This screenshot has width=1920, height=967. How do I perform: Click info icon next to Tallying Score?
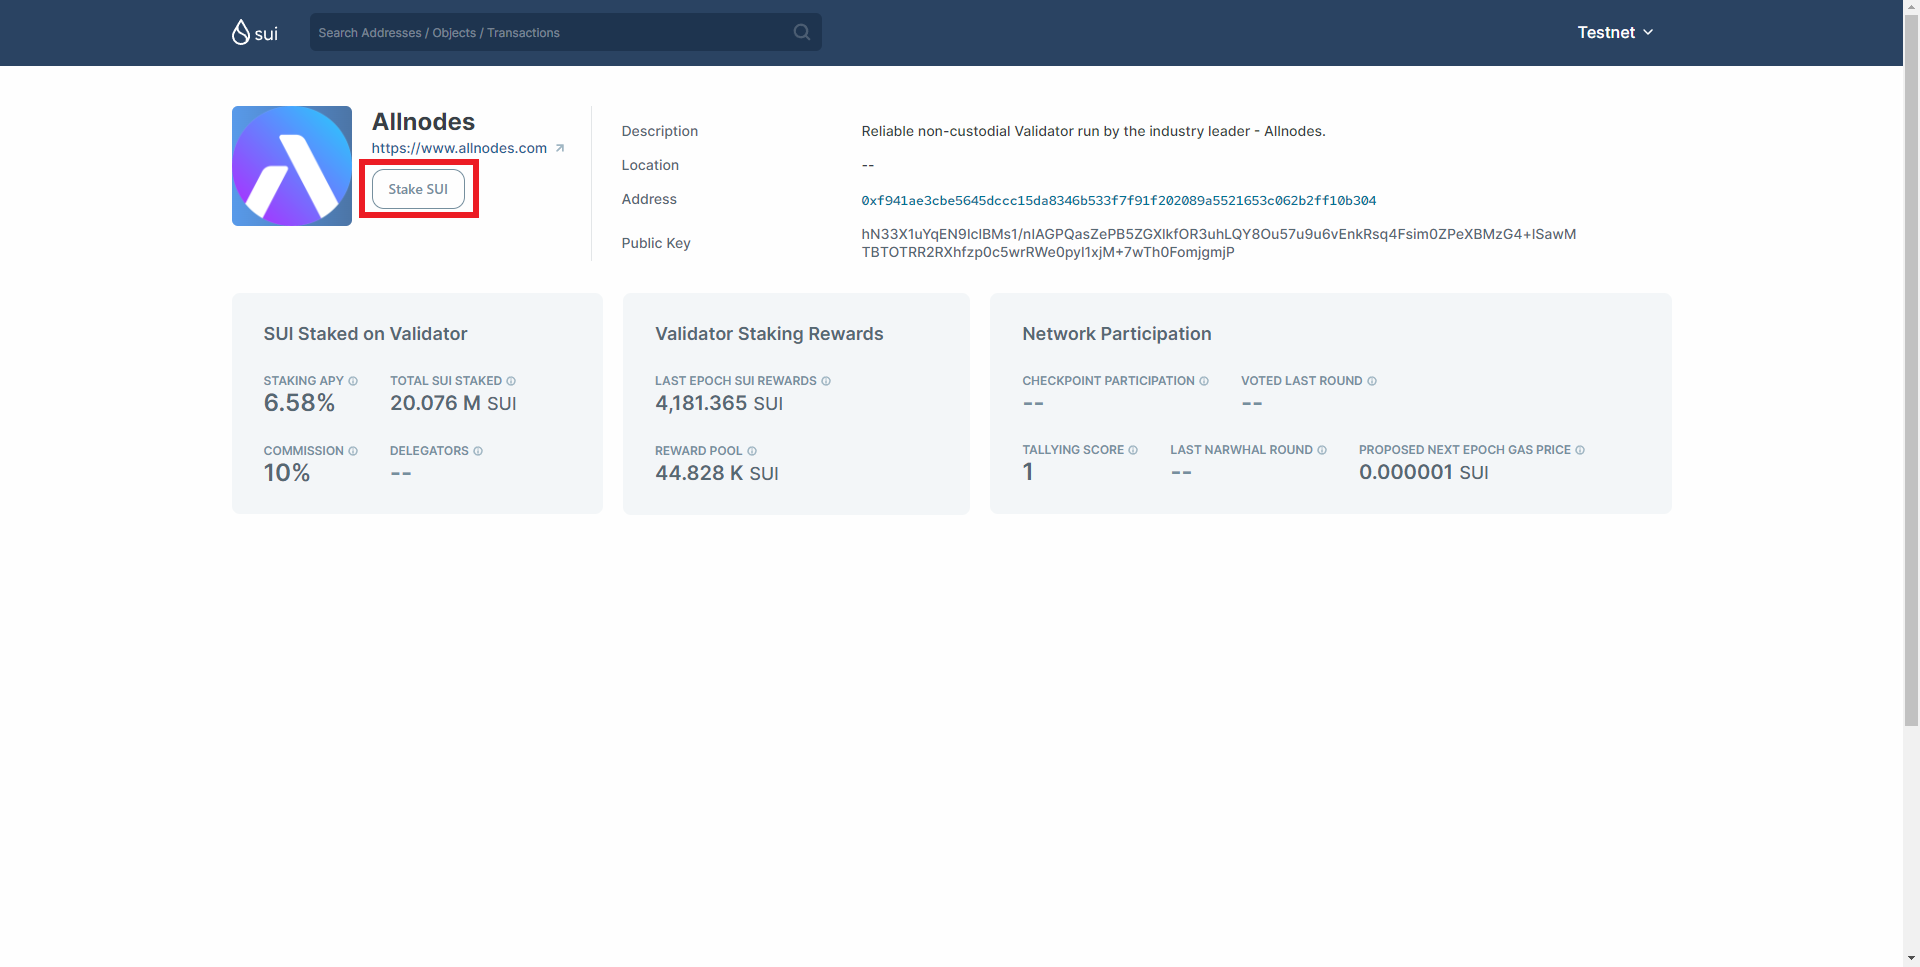[1133, 450]
